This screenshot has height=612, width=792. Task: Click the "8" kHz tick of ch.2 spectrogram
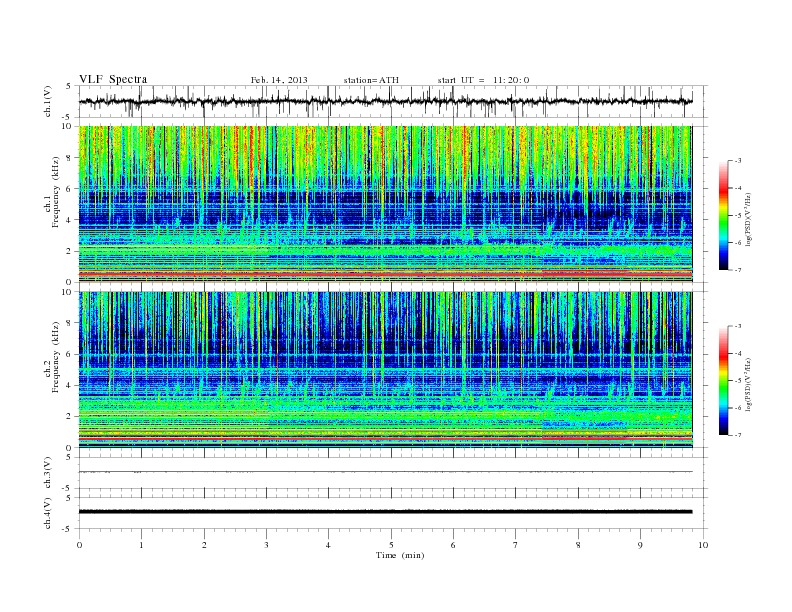[x=69, y=323]
